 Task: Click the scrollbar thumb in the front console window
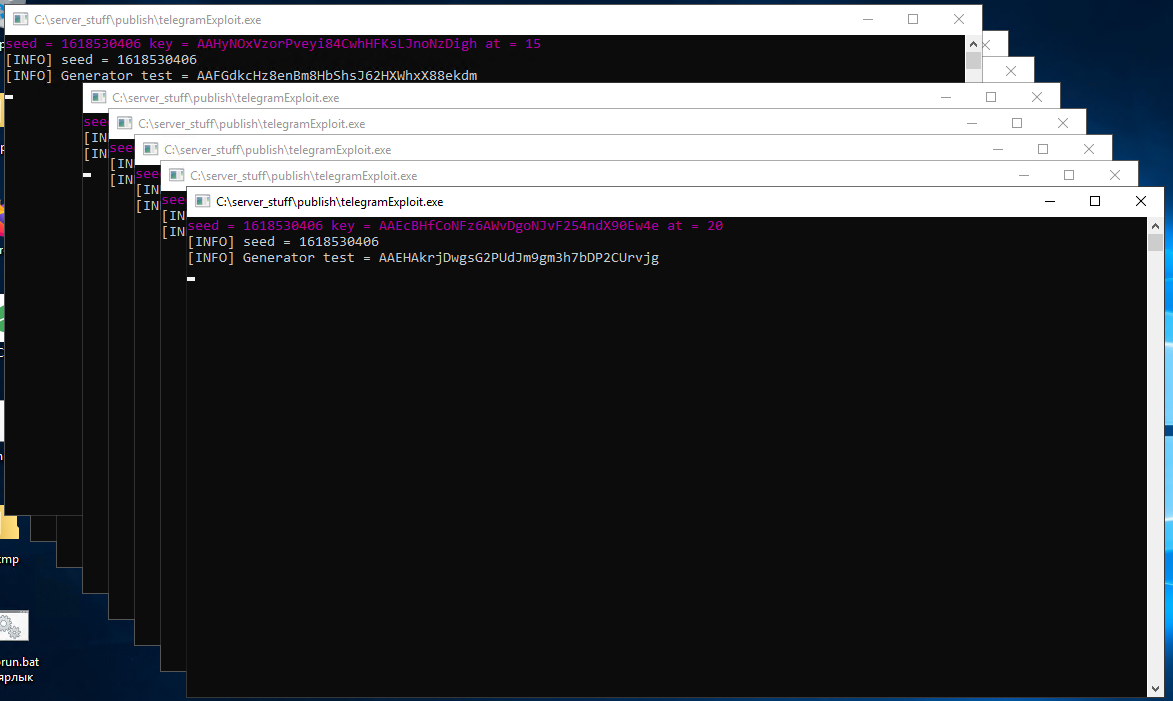pyautogui.click(x=1155, y=242)
